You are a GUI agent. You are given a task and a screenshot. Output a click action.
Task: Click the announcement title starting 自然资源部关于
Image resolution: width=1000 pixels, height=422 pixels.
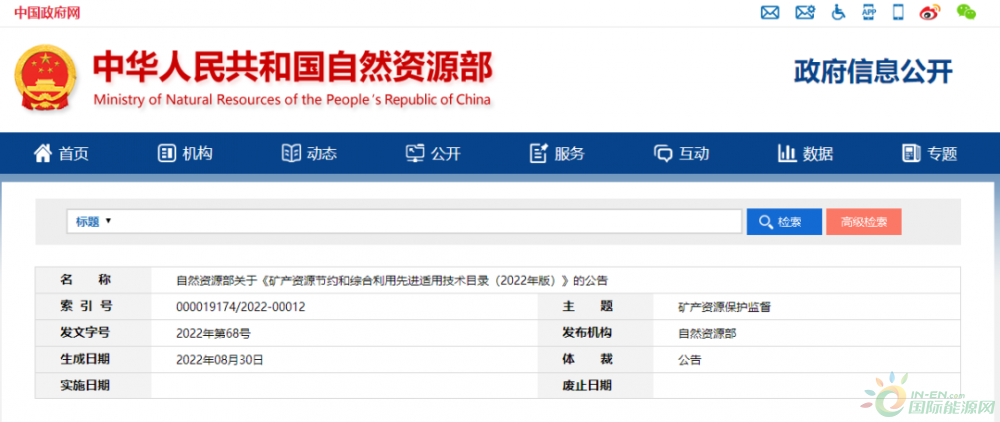[x=392, y=280]
